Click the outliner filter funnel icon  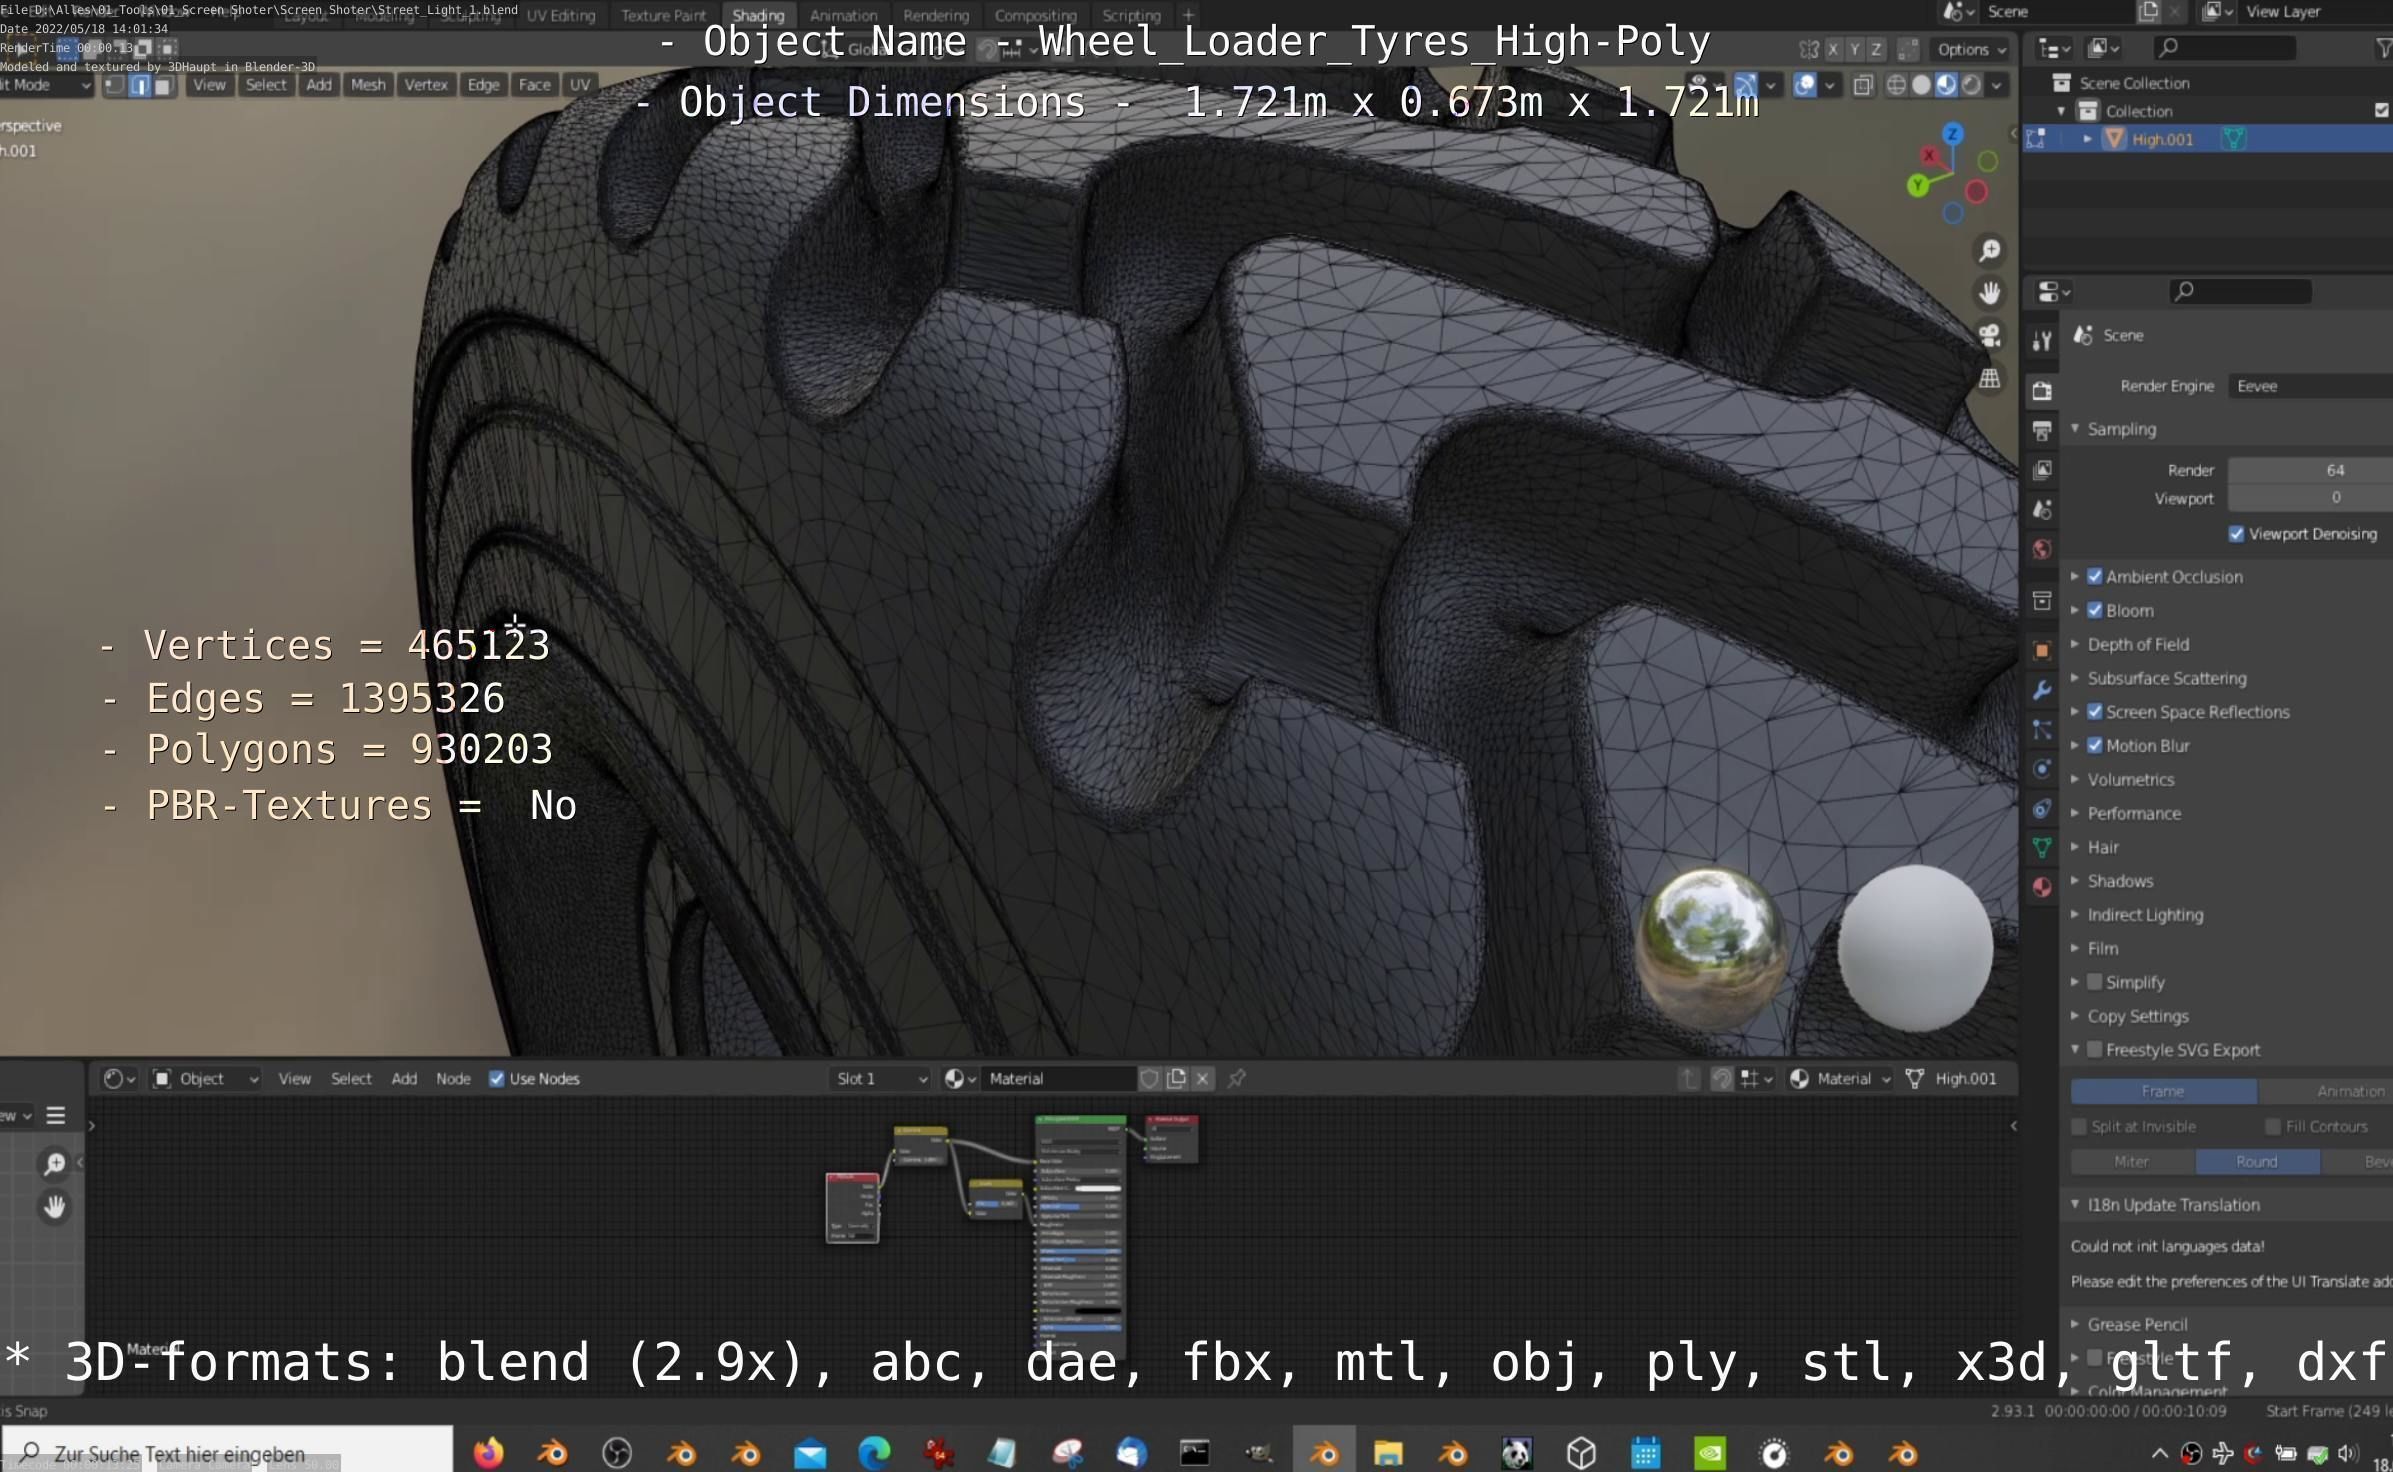tap(2383, 48)
